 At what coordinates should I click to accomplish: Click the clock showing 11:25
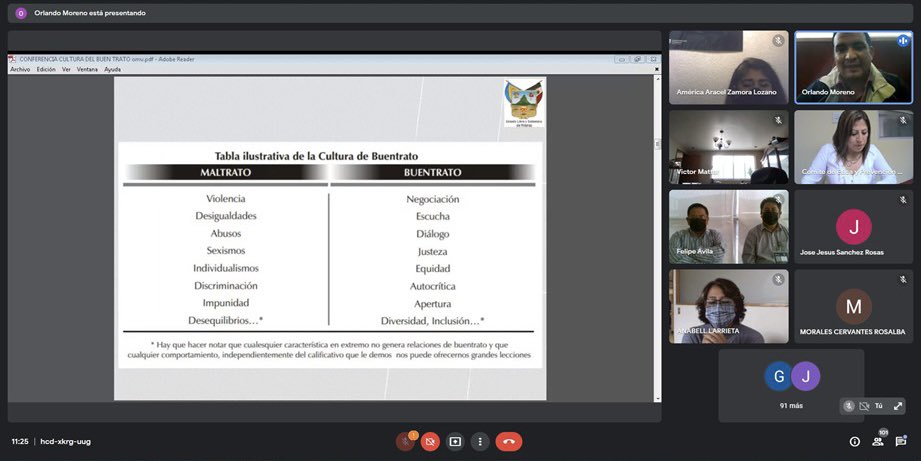[20, 442]
